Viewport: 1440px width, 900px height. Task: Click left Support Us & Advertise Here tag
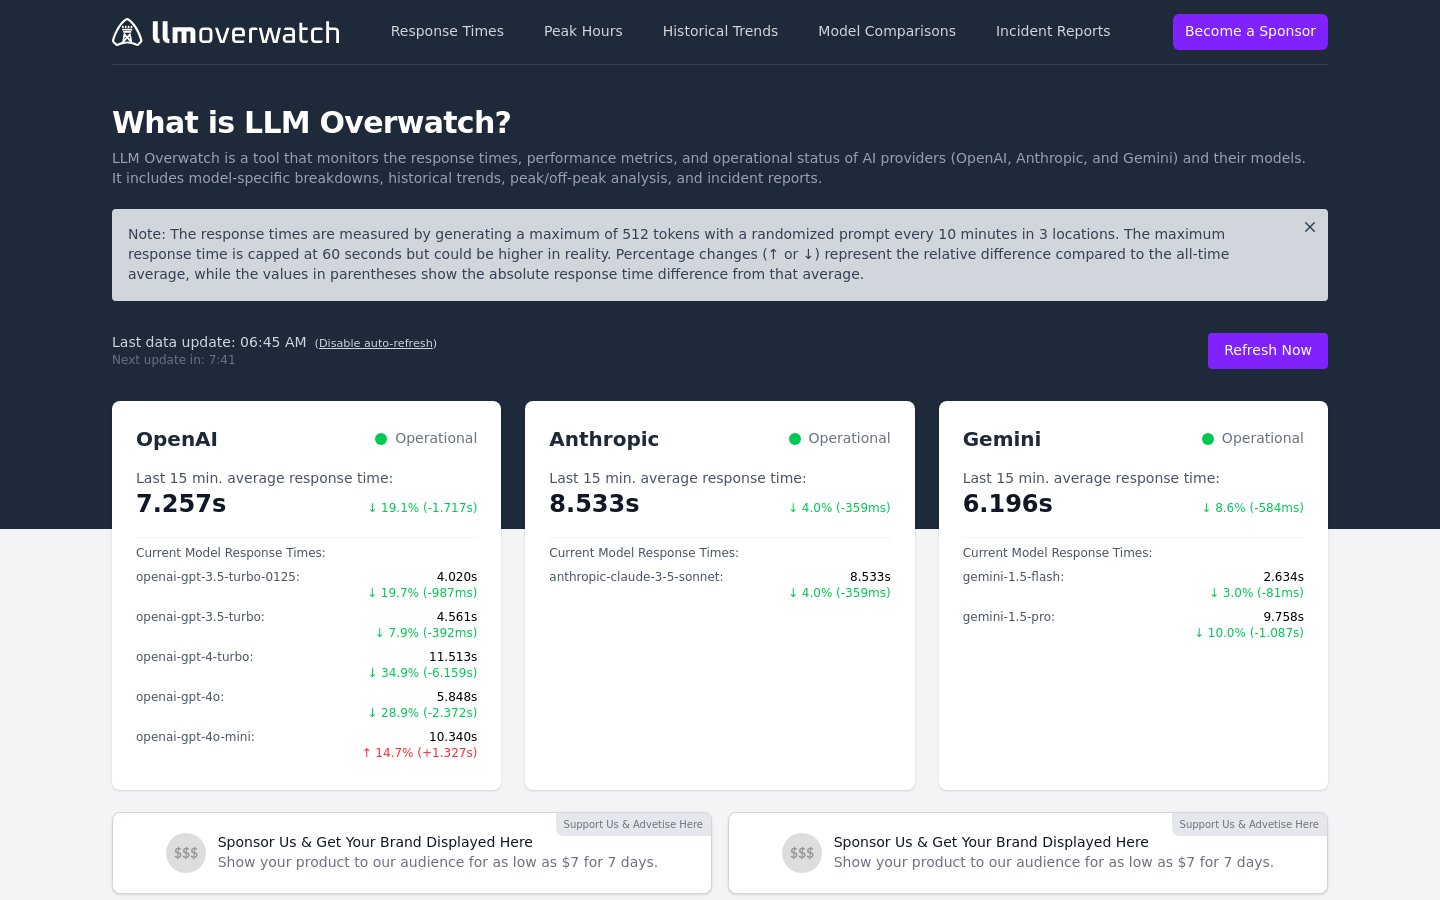click(633, 825)
